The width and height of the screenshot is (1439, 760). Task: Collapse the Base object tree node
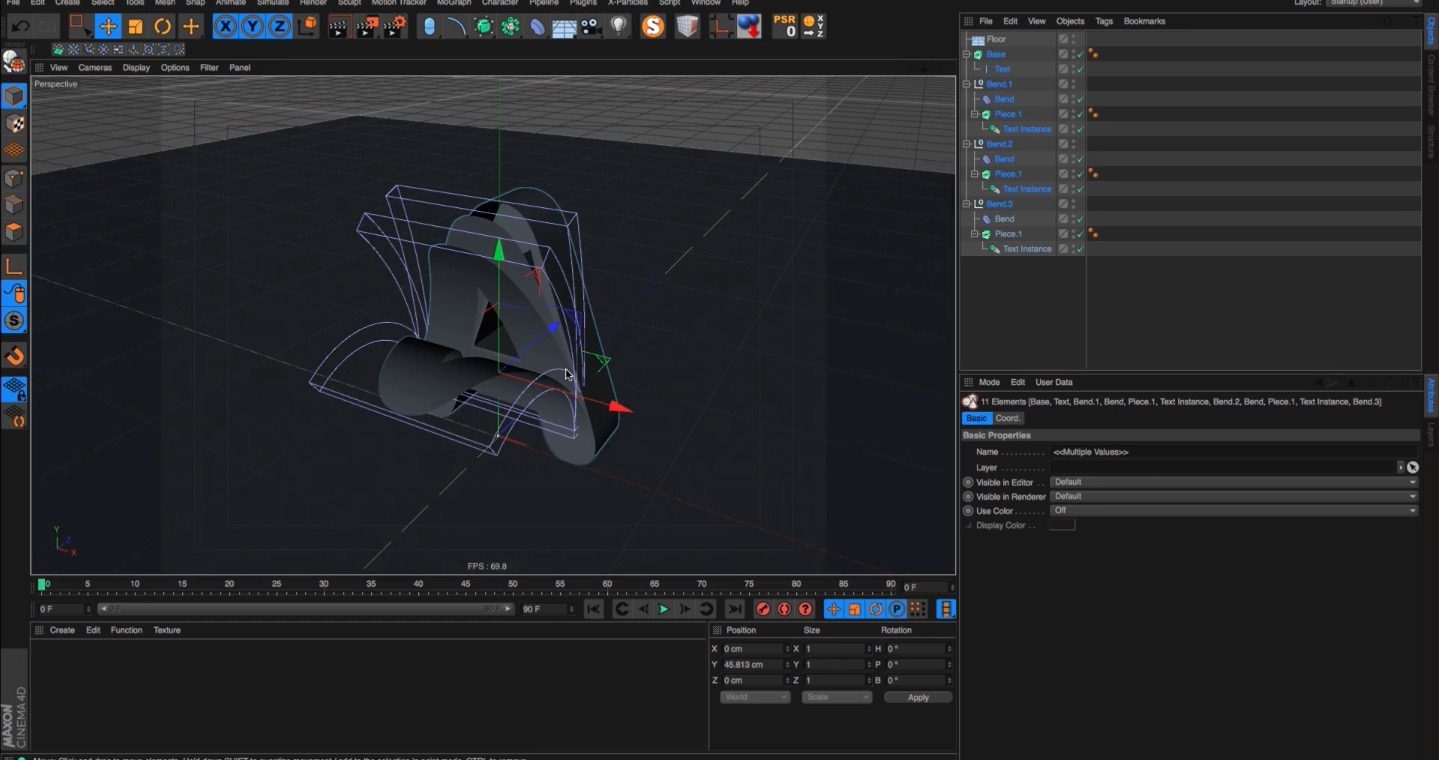(x=967, y=54)
